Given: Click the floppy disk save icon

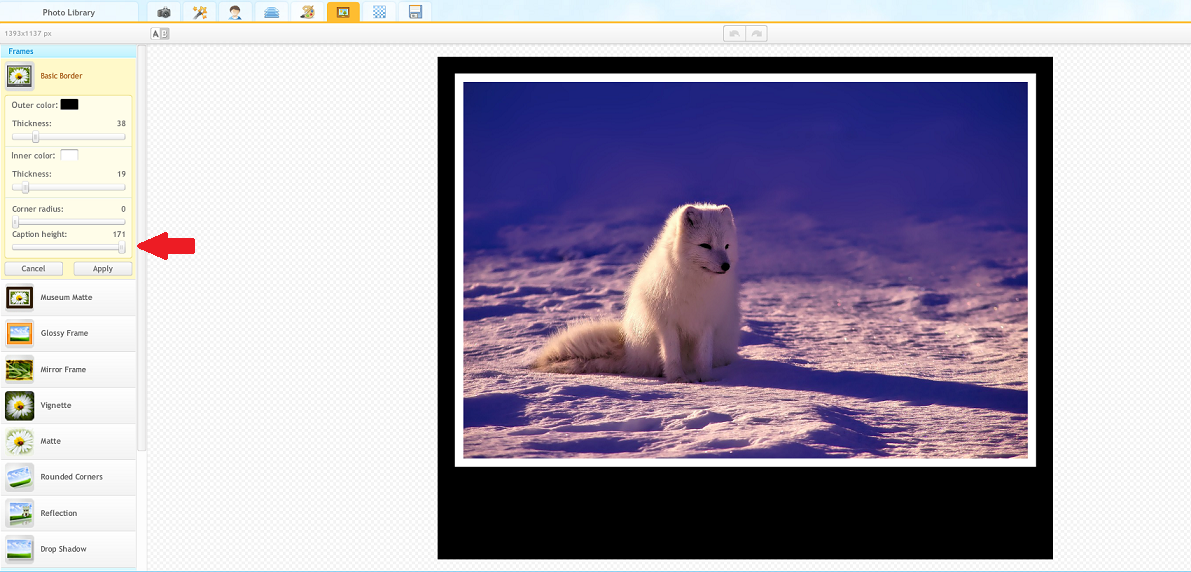Looking at the screenshot, I should click(x=415, y=12).
